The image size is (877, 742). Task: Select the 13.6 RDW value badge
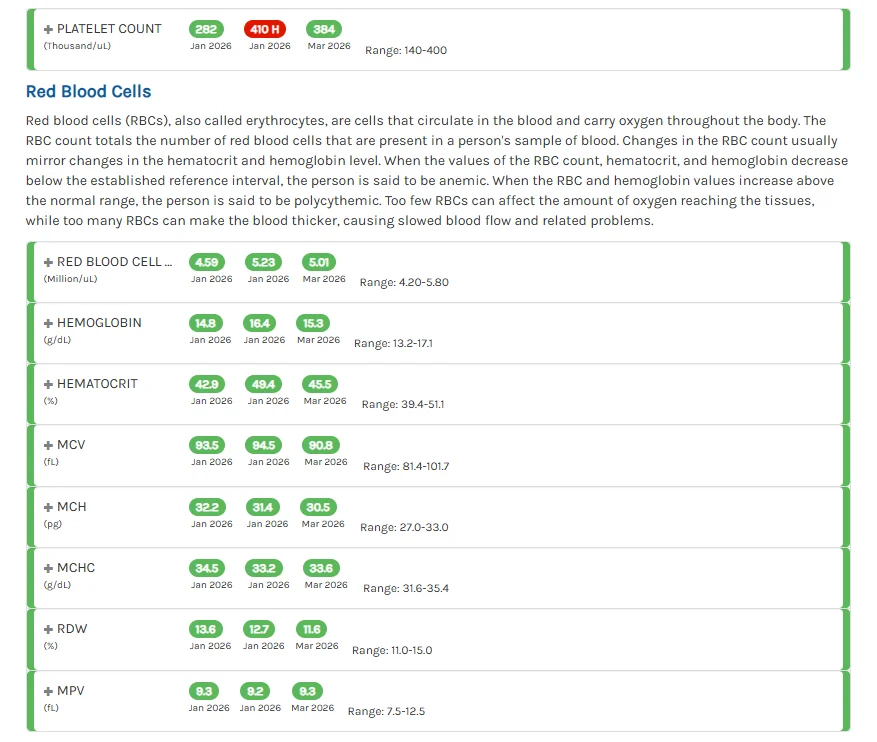pos(206,629)
